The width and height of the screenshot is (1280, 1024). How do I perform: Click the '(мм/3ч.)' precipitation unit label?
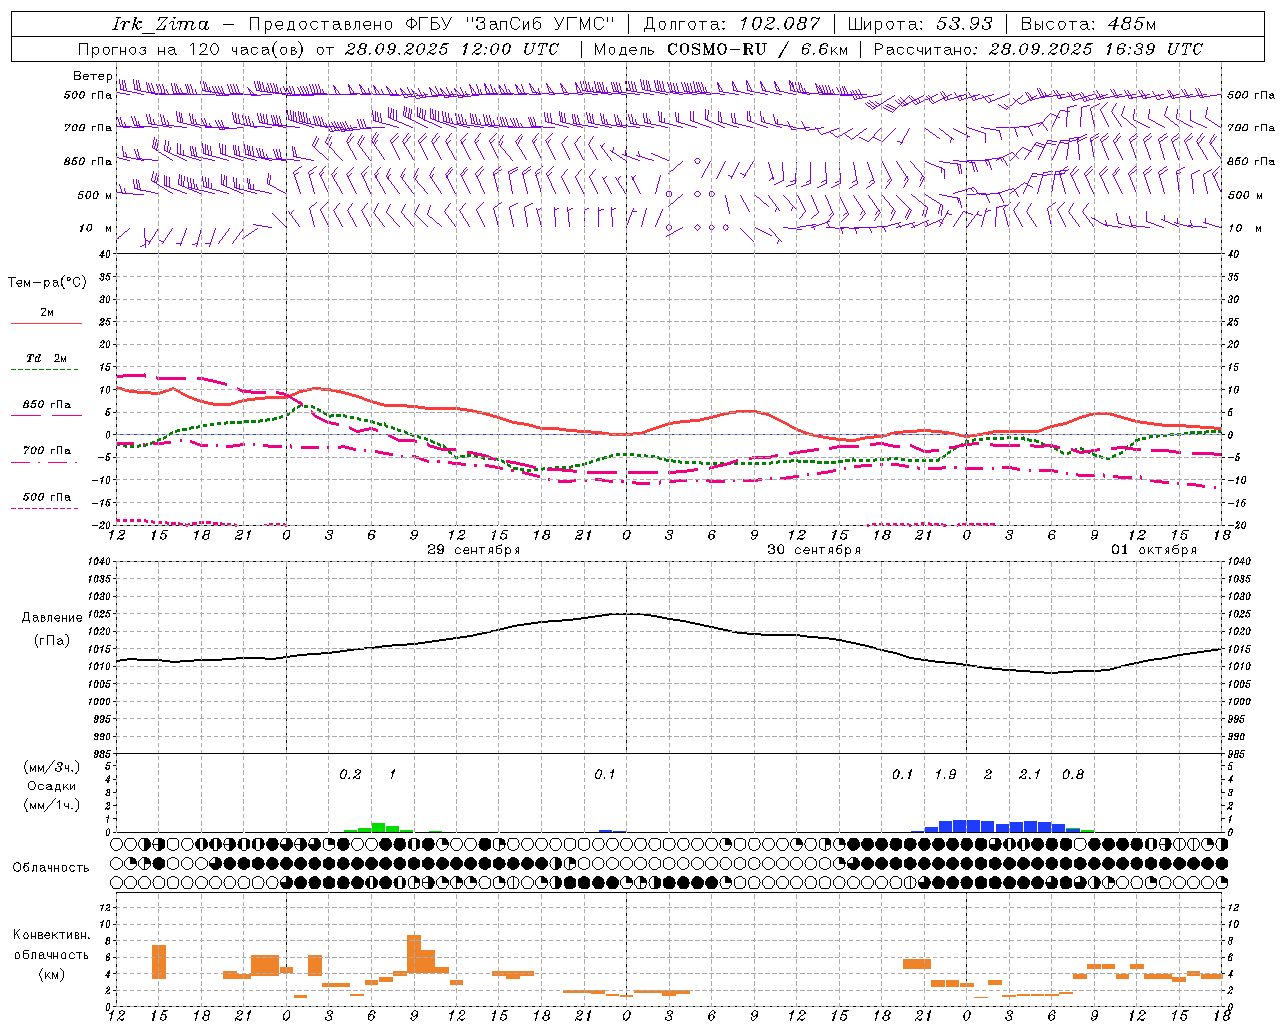click(52, 768)
